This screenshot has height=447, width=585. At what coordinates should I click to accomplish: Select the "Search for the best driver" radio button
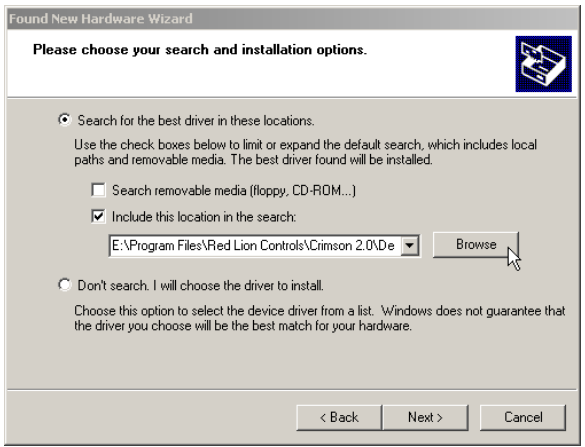click(x=65, y=120)
